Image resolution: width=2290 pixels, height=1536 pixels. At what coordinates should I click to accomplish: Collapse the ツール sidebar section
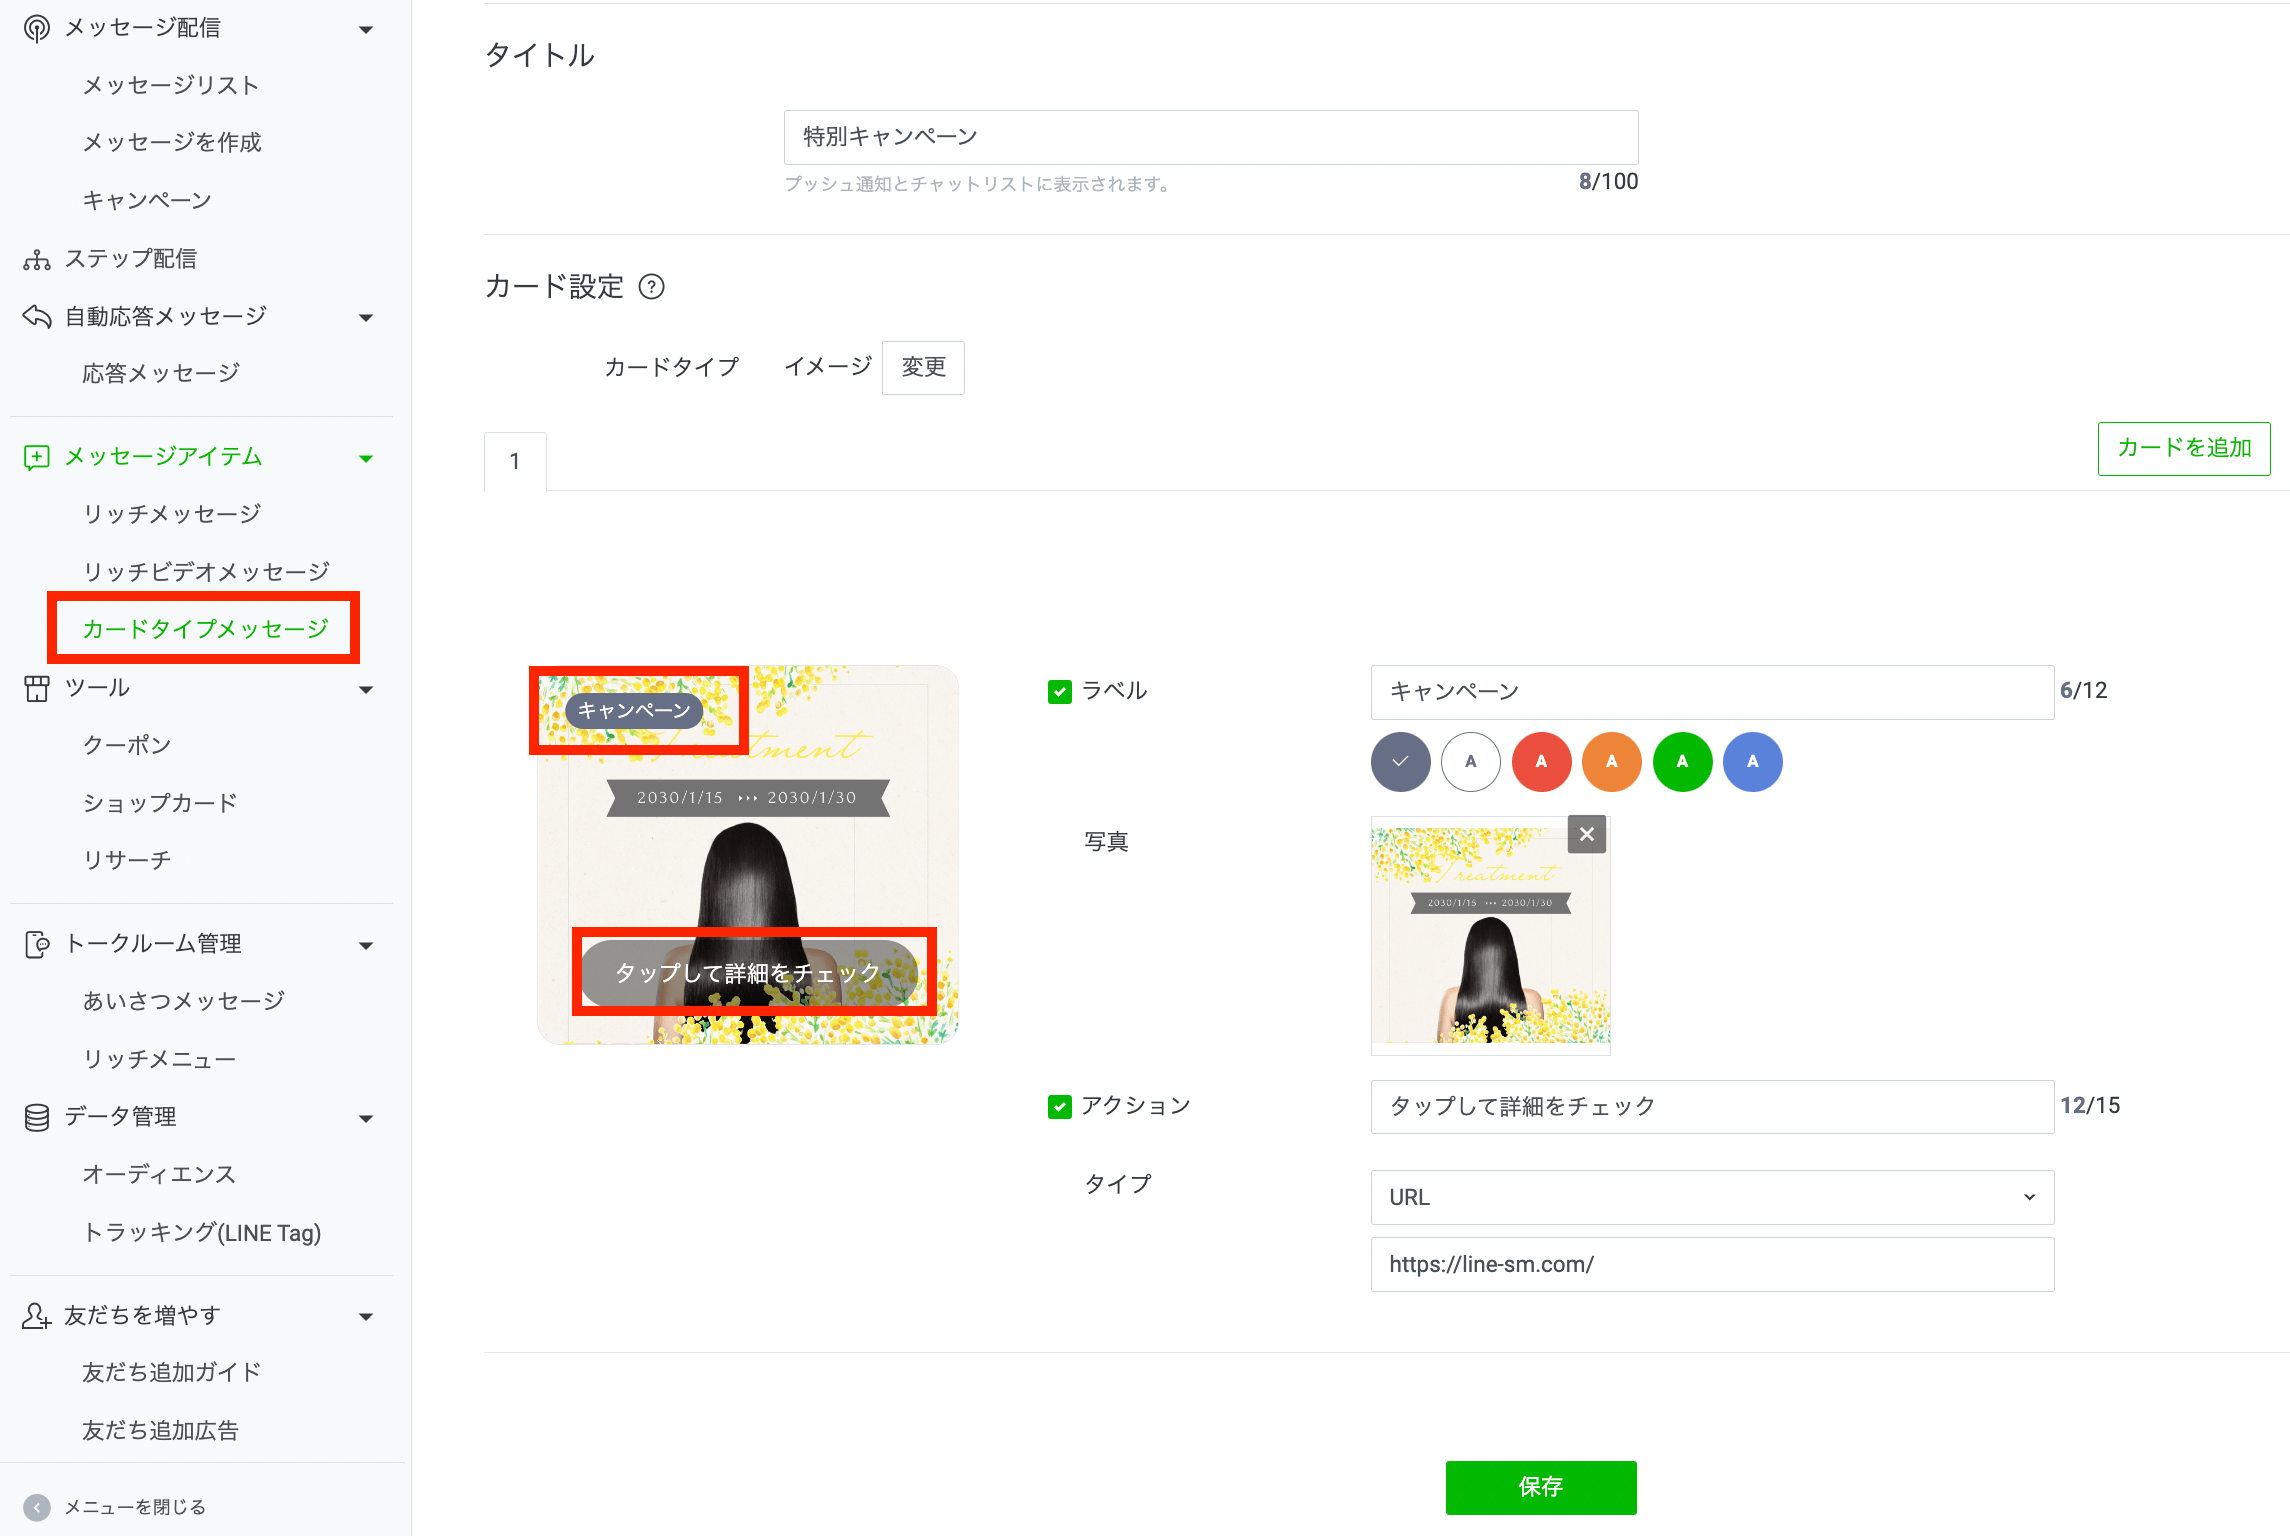click(x=366, y=689)
